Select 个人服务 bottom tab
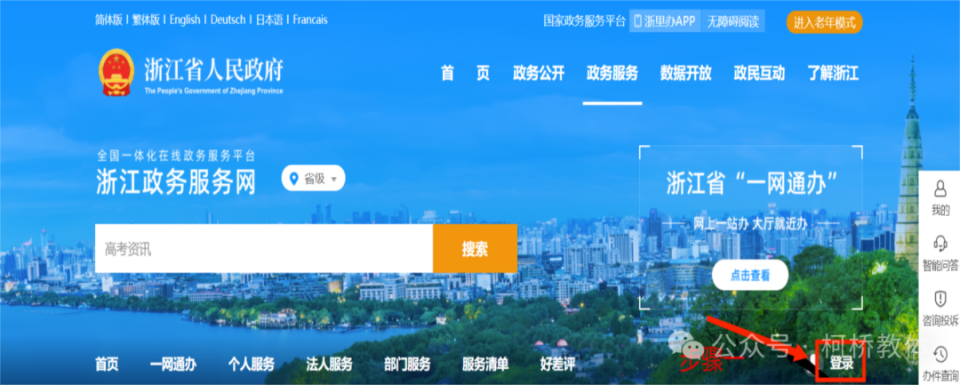Image resolution: width=960 pixels, height=385 pixels. [x=251, y=365]
